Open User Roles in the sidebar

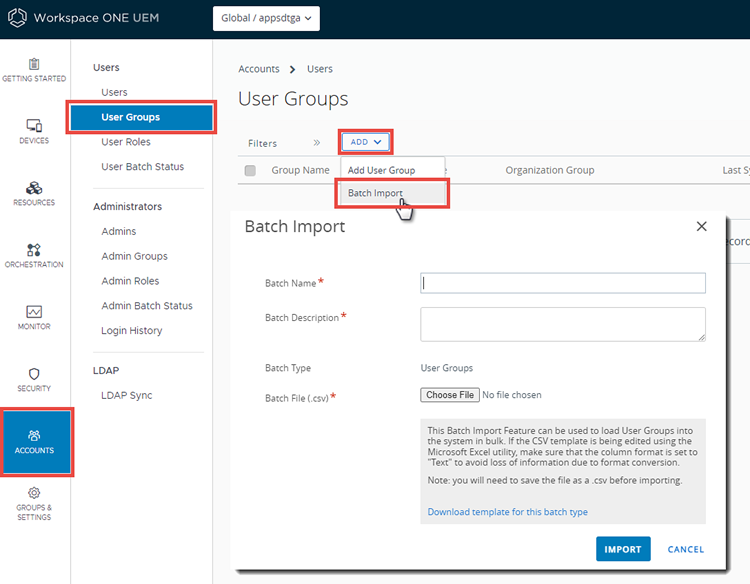click(126, 142)
